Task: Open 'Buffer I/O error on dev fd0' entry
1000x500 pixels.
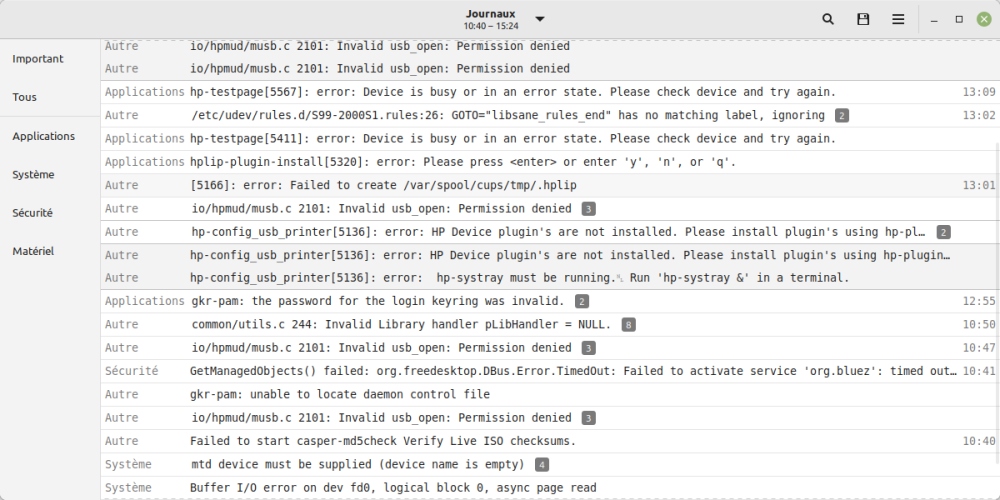Action: click(x=393, y=488)
